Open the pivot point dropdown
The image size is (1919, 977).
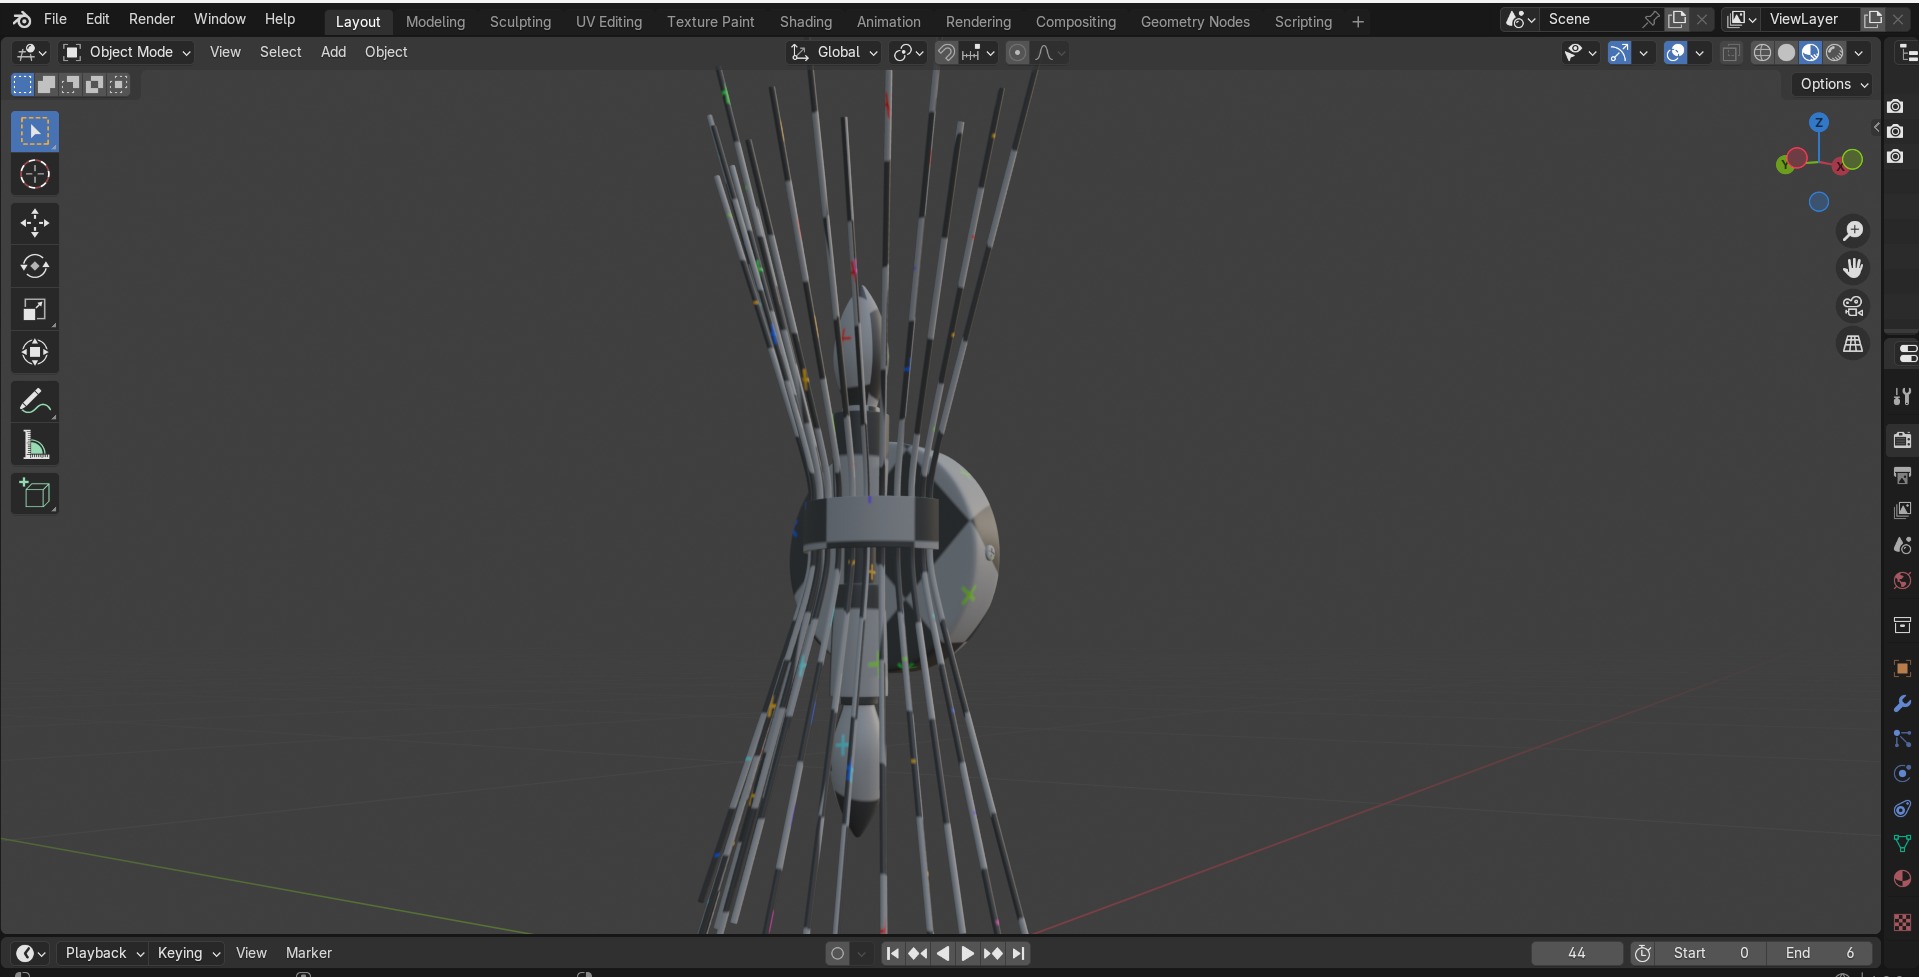[x=908, y=53]
